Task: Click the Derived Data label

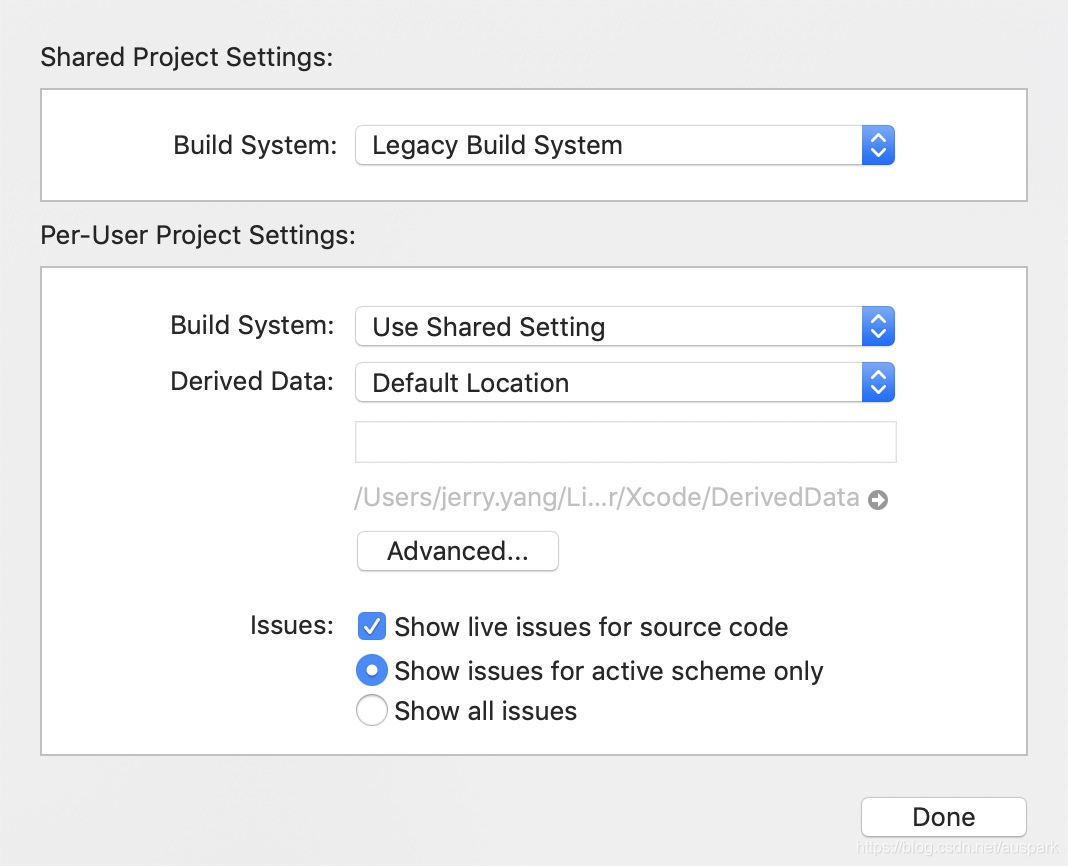Action: click(x=252, y=381)
